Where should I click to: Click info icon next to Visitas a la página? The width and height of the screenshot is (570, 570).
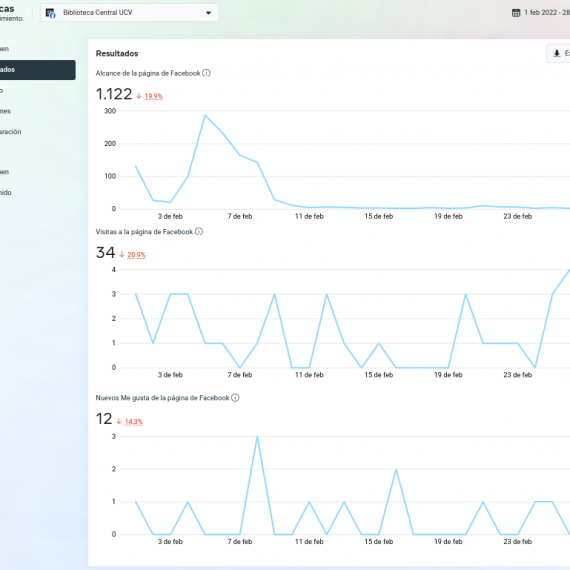pyautogui.click(x=199, y=232)
